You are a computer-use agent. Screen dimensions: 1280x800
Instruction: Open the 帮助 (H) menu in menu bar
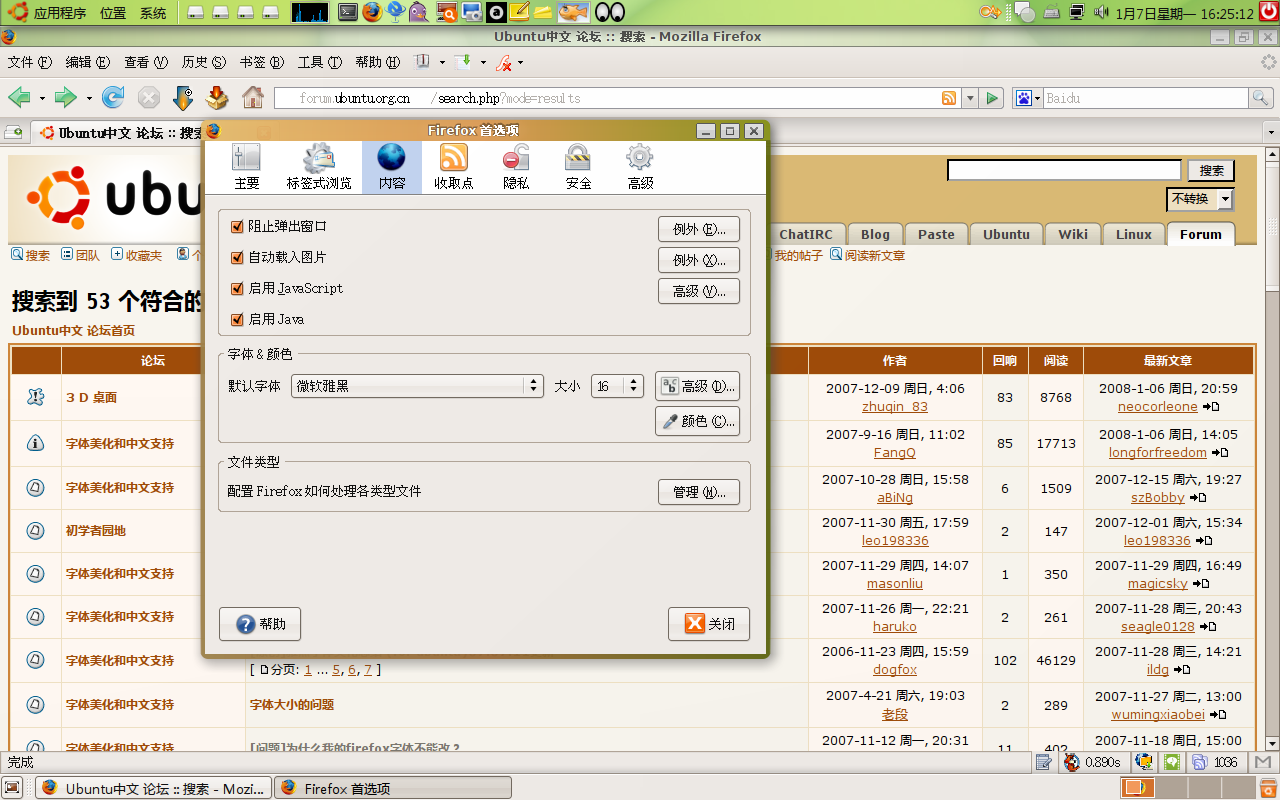pos(378,62)
